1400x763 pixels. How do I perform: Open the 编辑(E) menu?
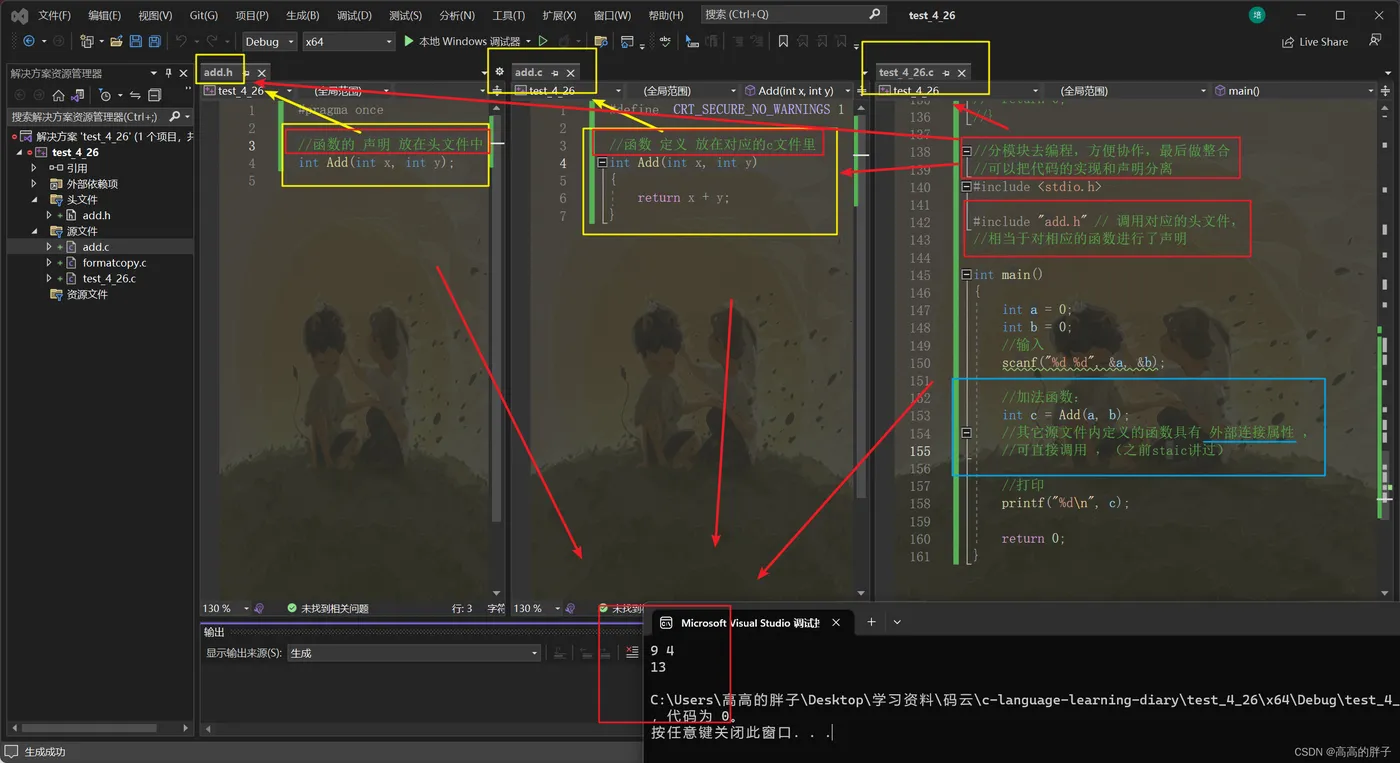pyautogui.click(x=104, y=15)
